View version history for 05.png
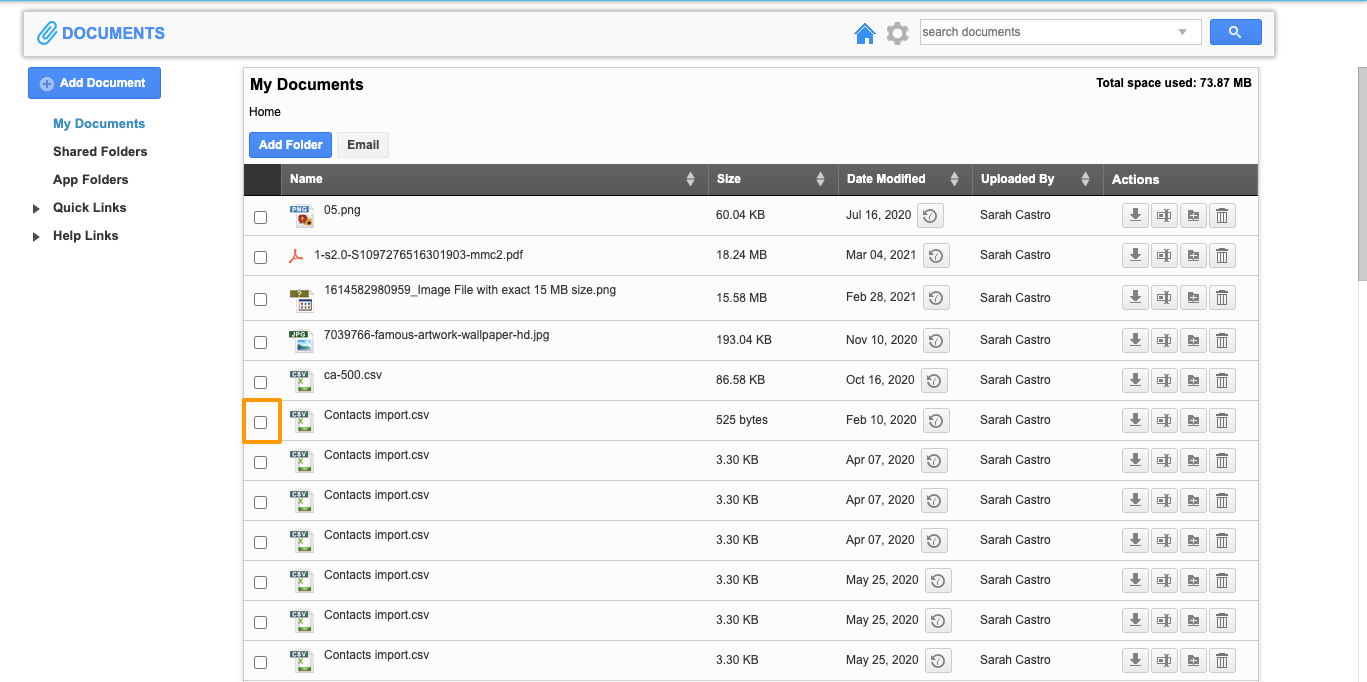 click(x=930, y=216)
